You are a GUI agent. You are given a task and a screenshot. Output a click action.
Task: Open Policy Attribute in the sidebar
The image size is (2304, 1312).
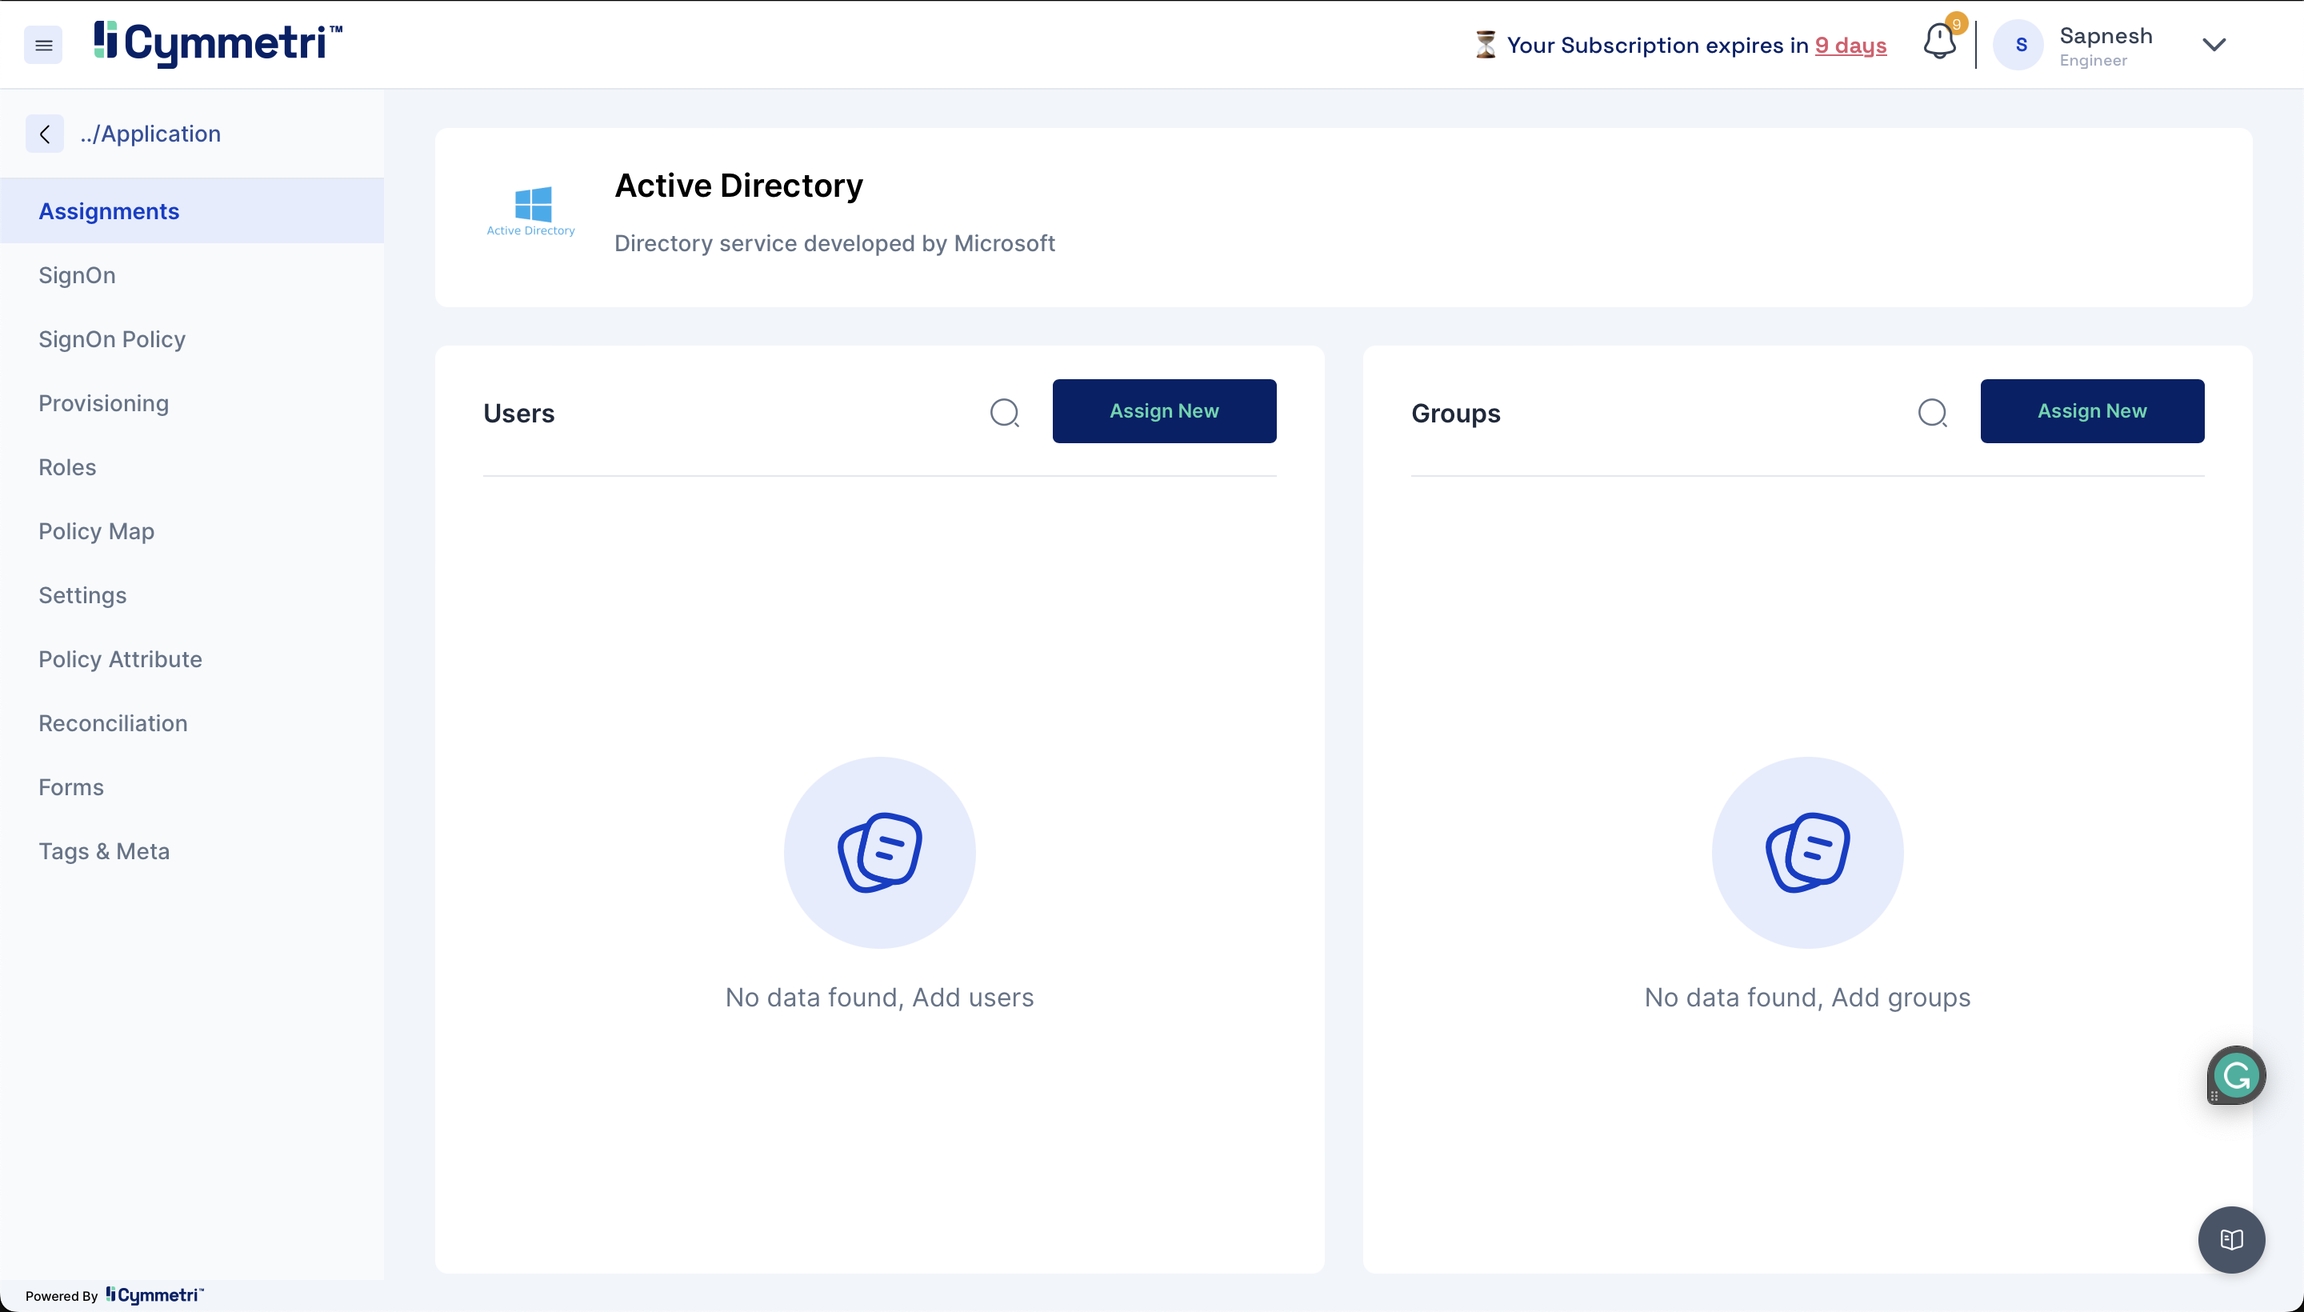[x=120, y=659]
